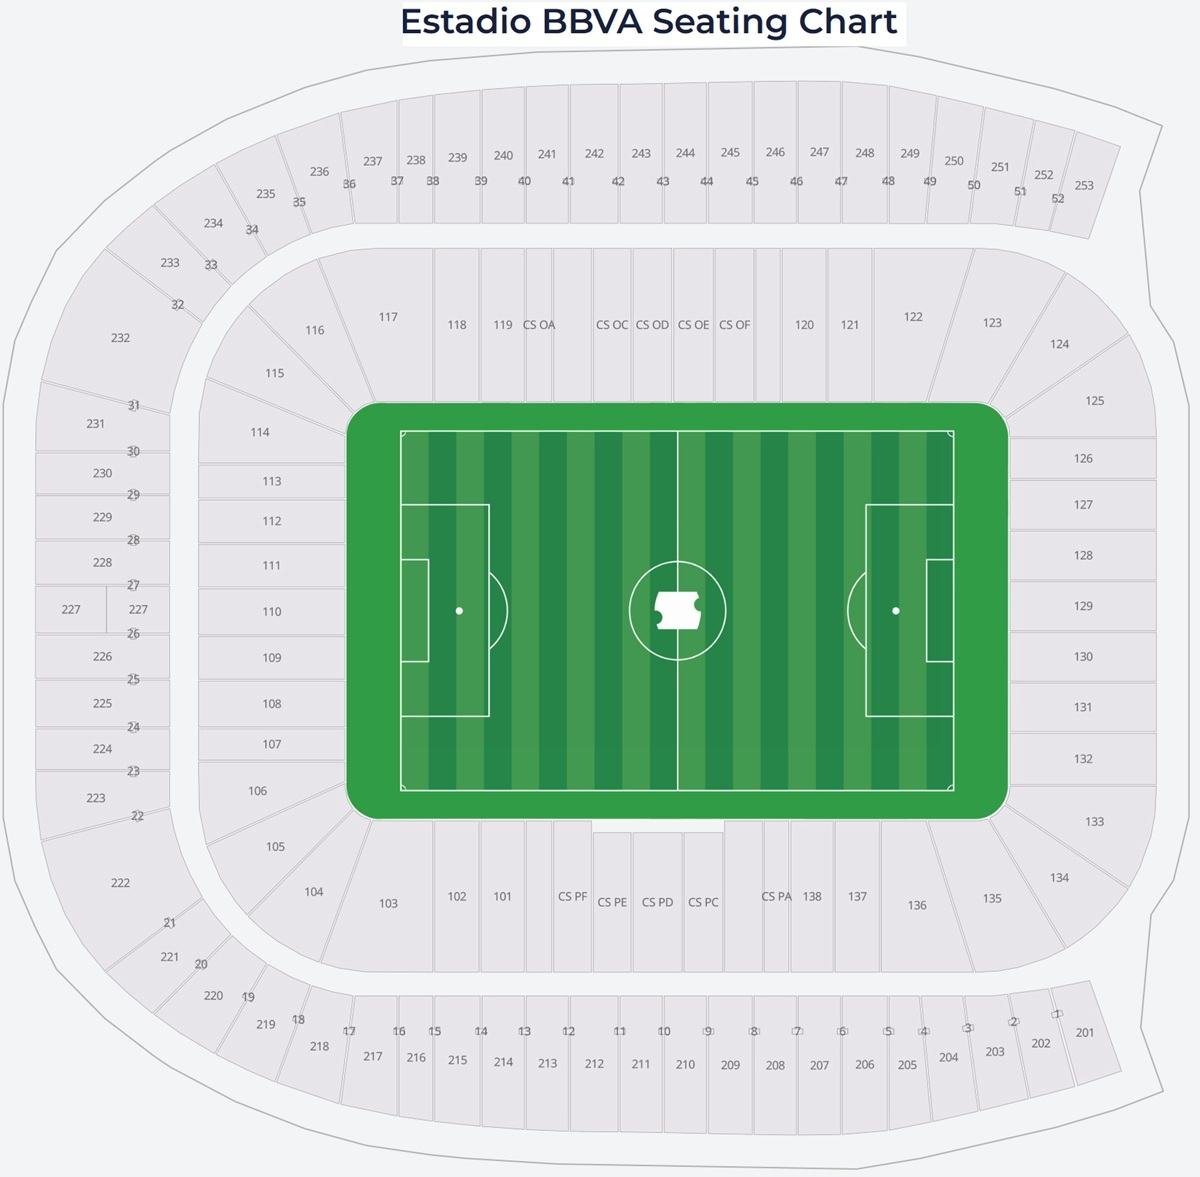Select section 114 in the lower level
Viewport: 1200px width, 1177px height.
click(260, 432)
